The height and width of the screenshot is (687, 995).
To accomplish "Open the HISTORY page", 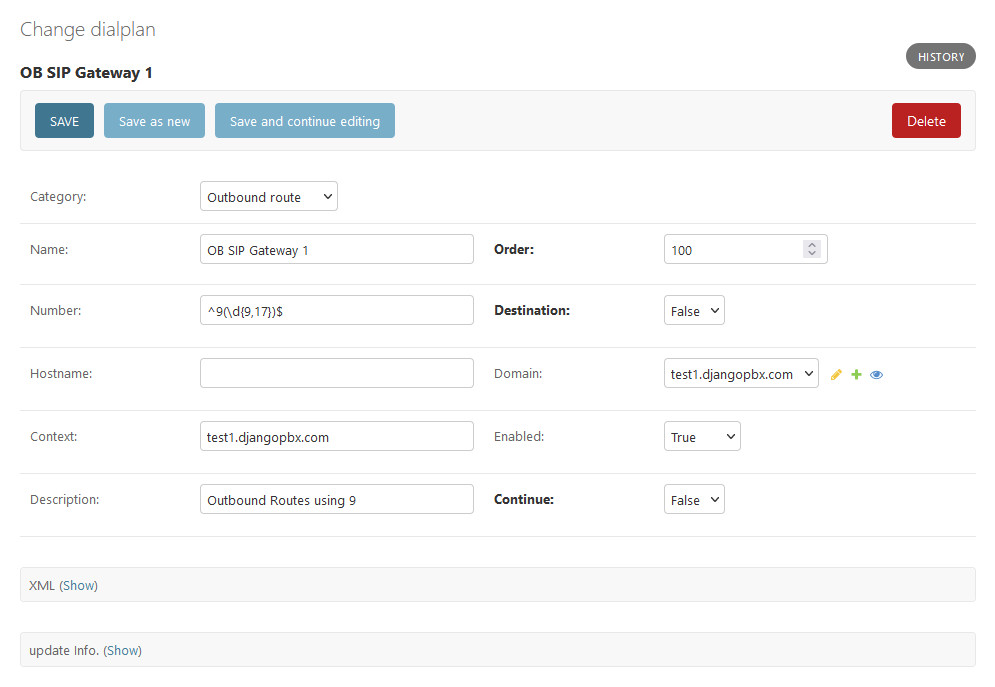I will point(940,57).
